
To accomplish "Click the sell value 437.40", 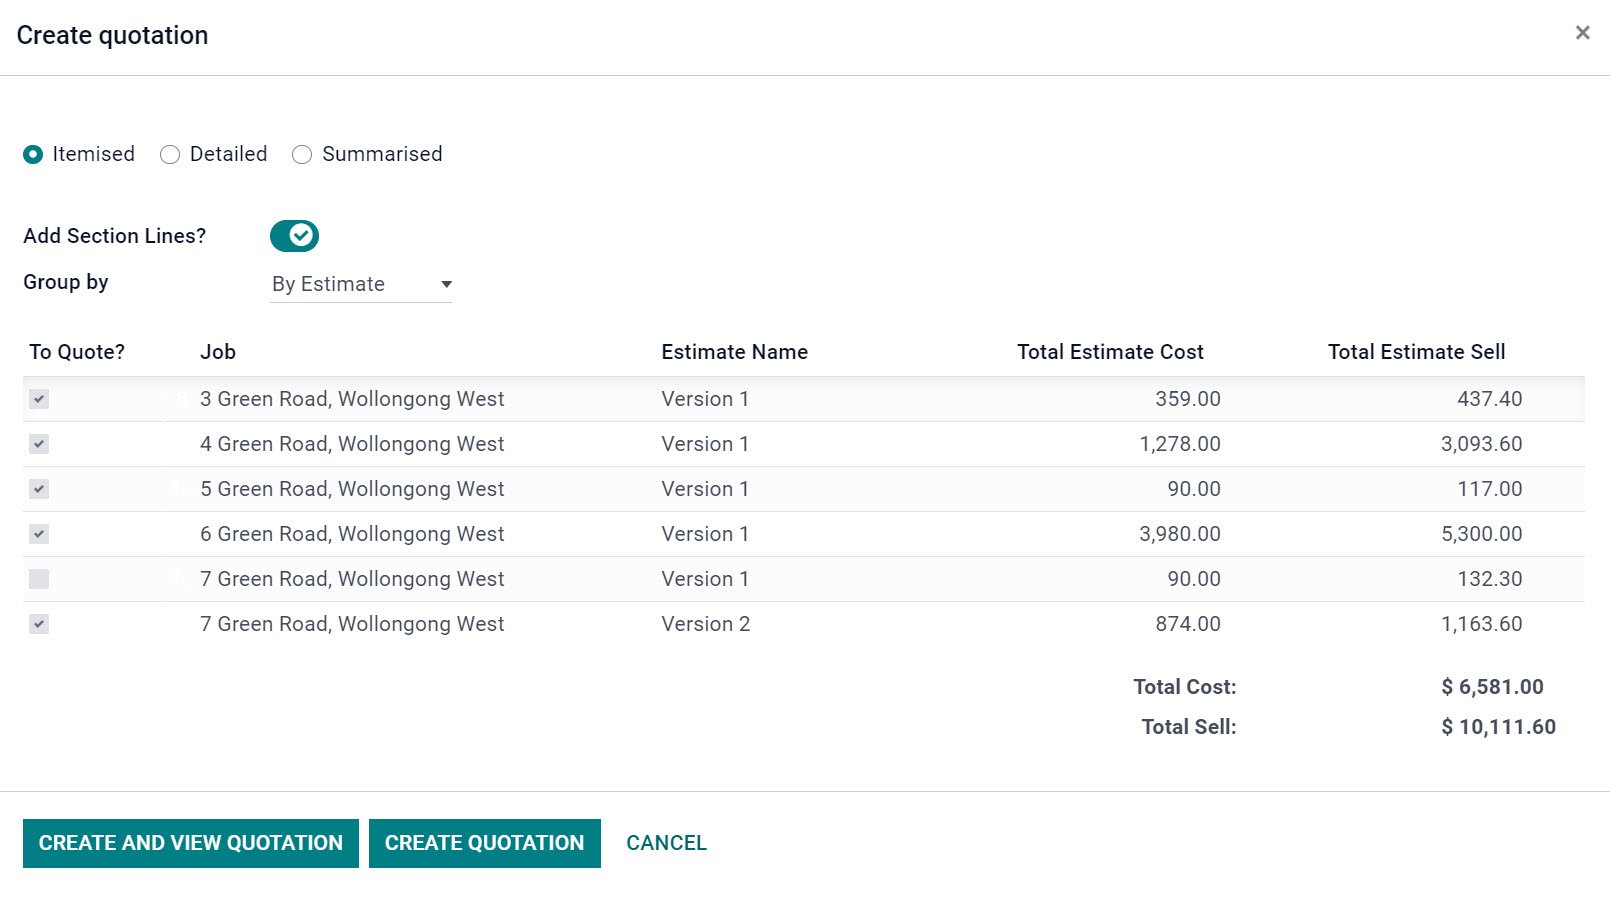I will (1490, 399).
